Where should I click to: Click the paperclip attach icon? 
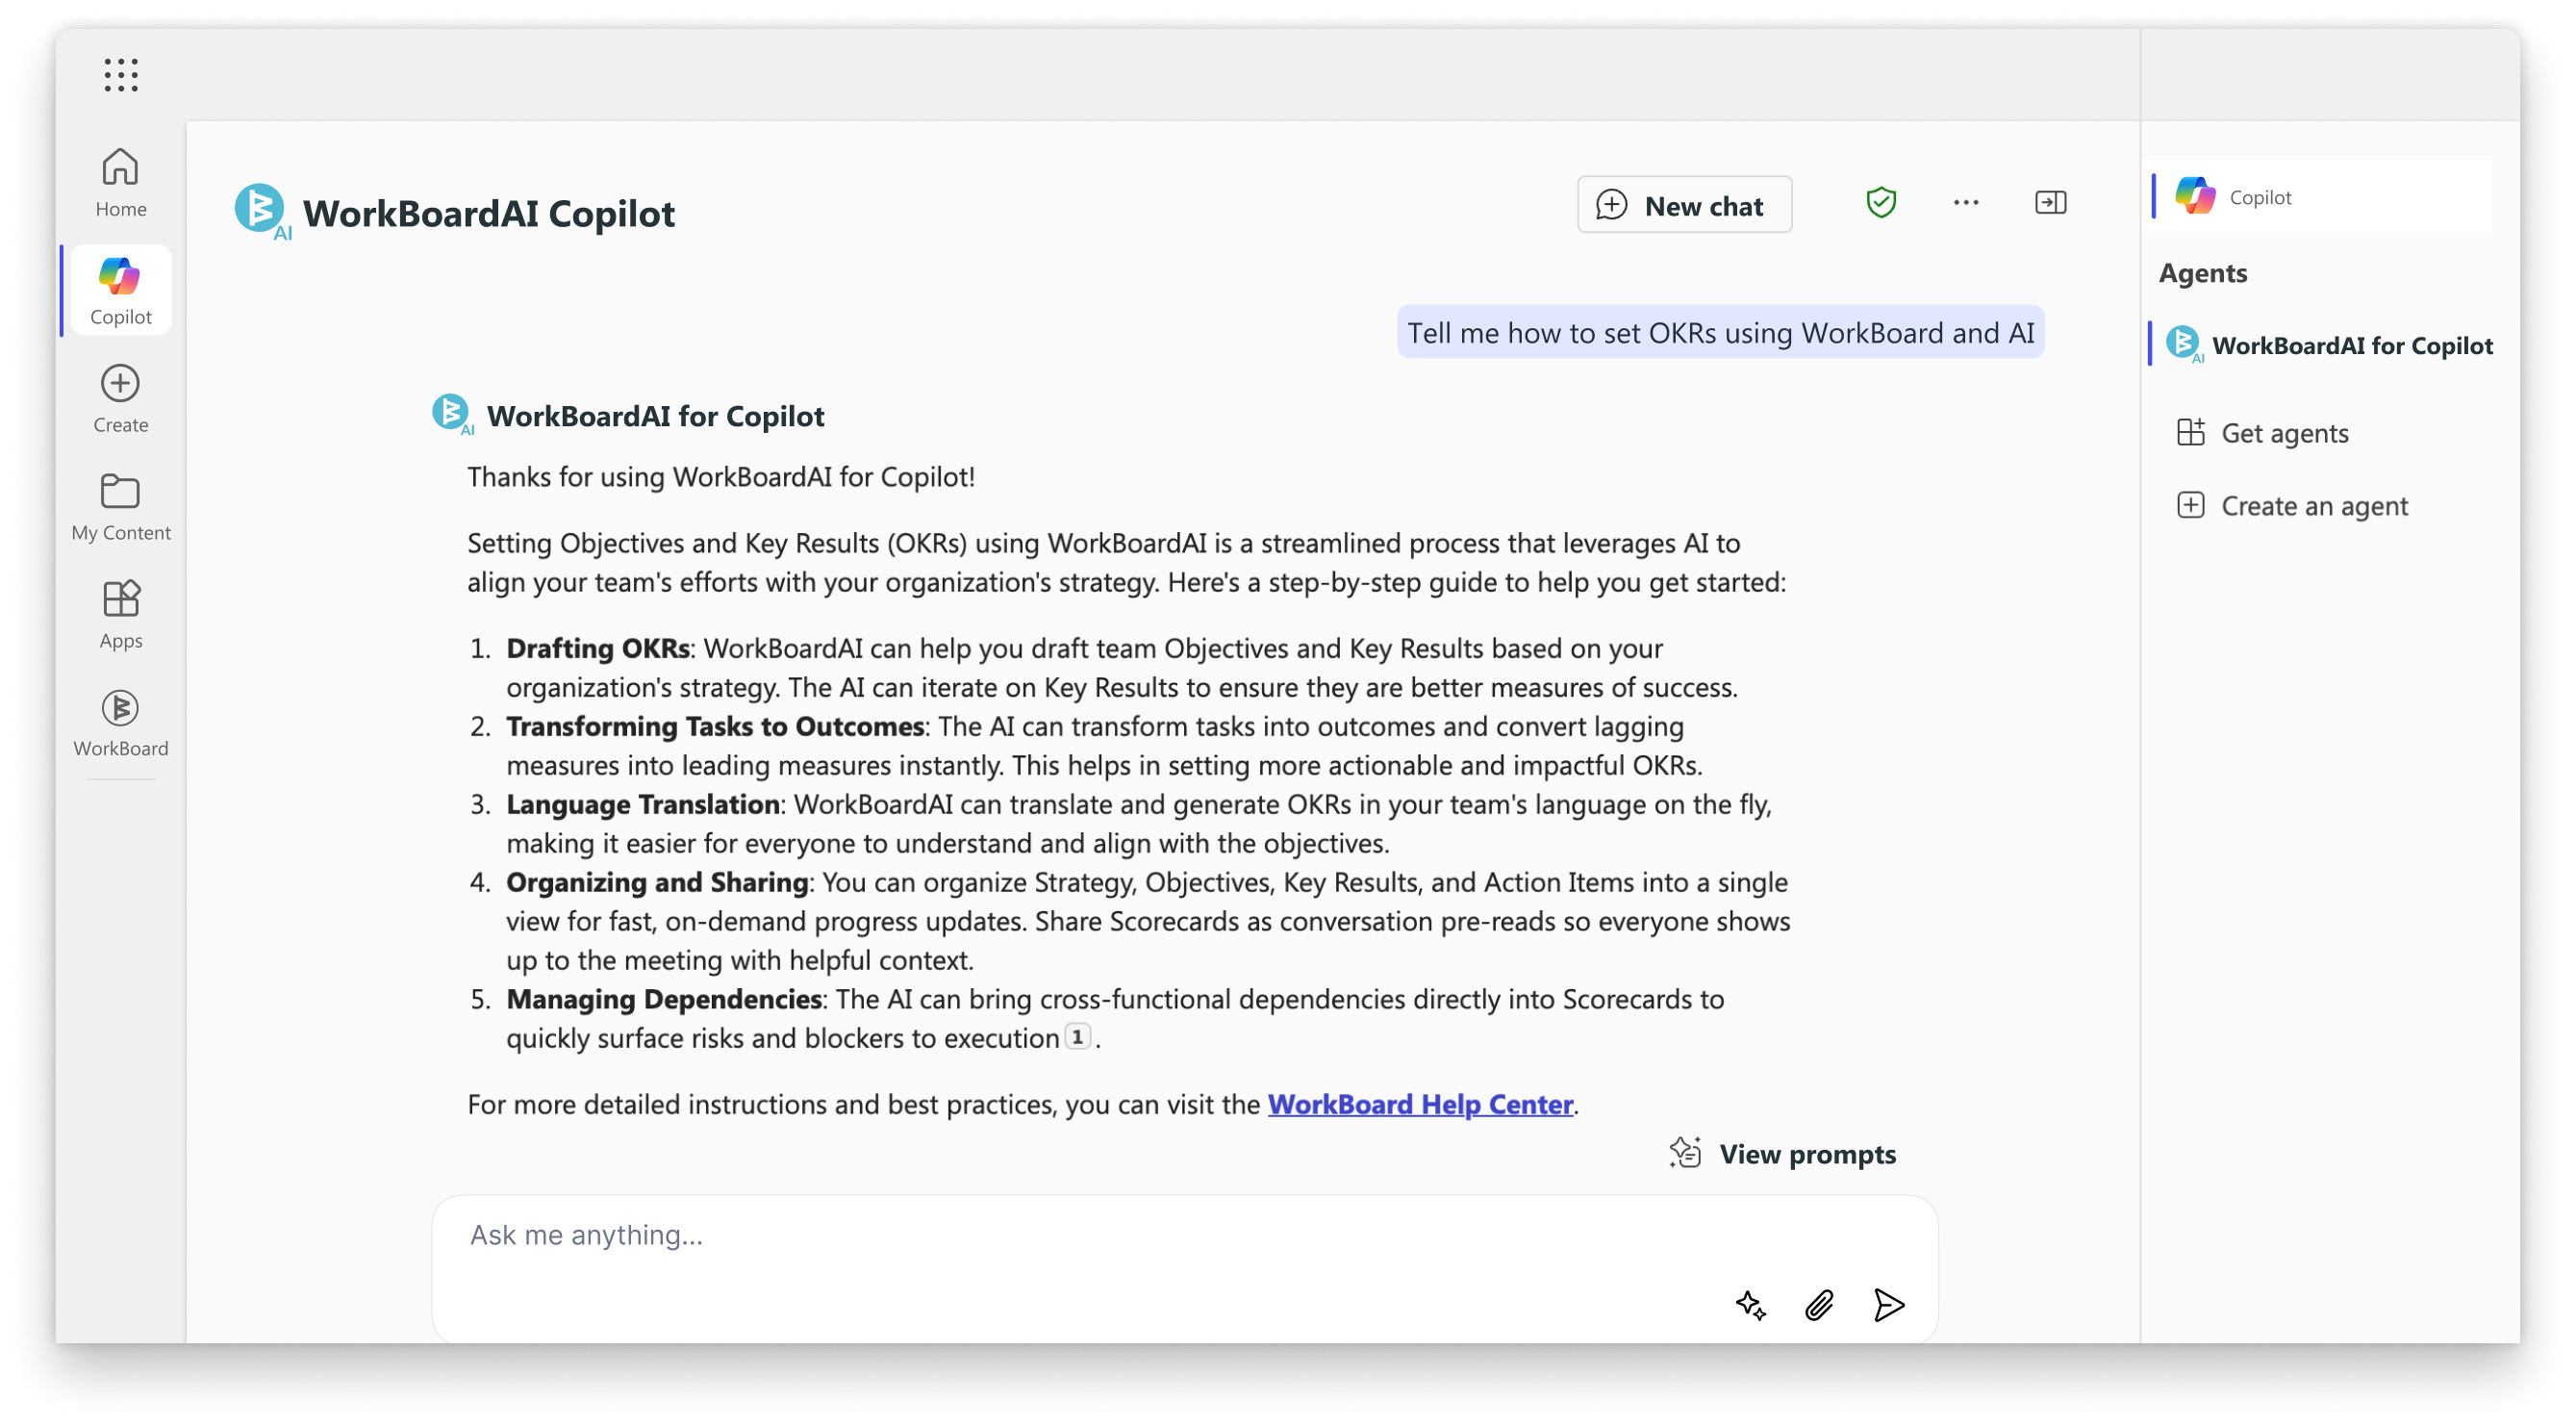coord(1819,1305)
